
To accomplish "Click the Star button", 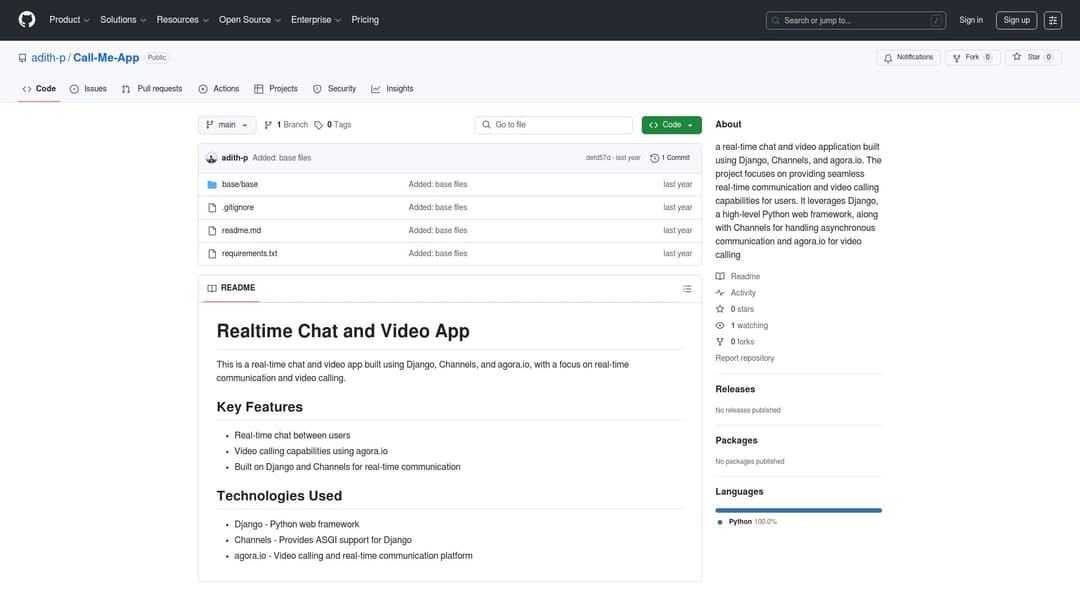I will 1032,58.
